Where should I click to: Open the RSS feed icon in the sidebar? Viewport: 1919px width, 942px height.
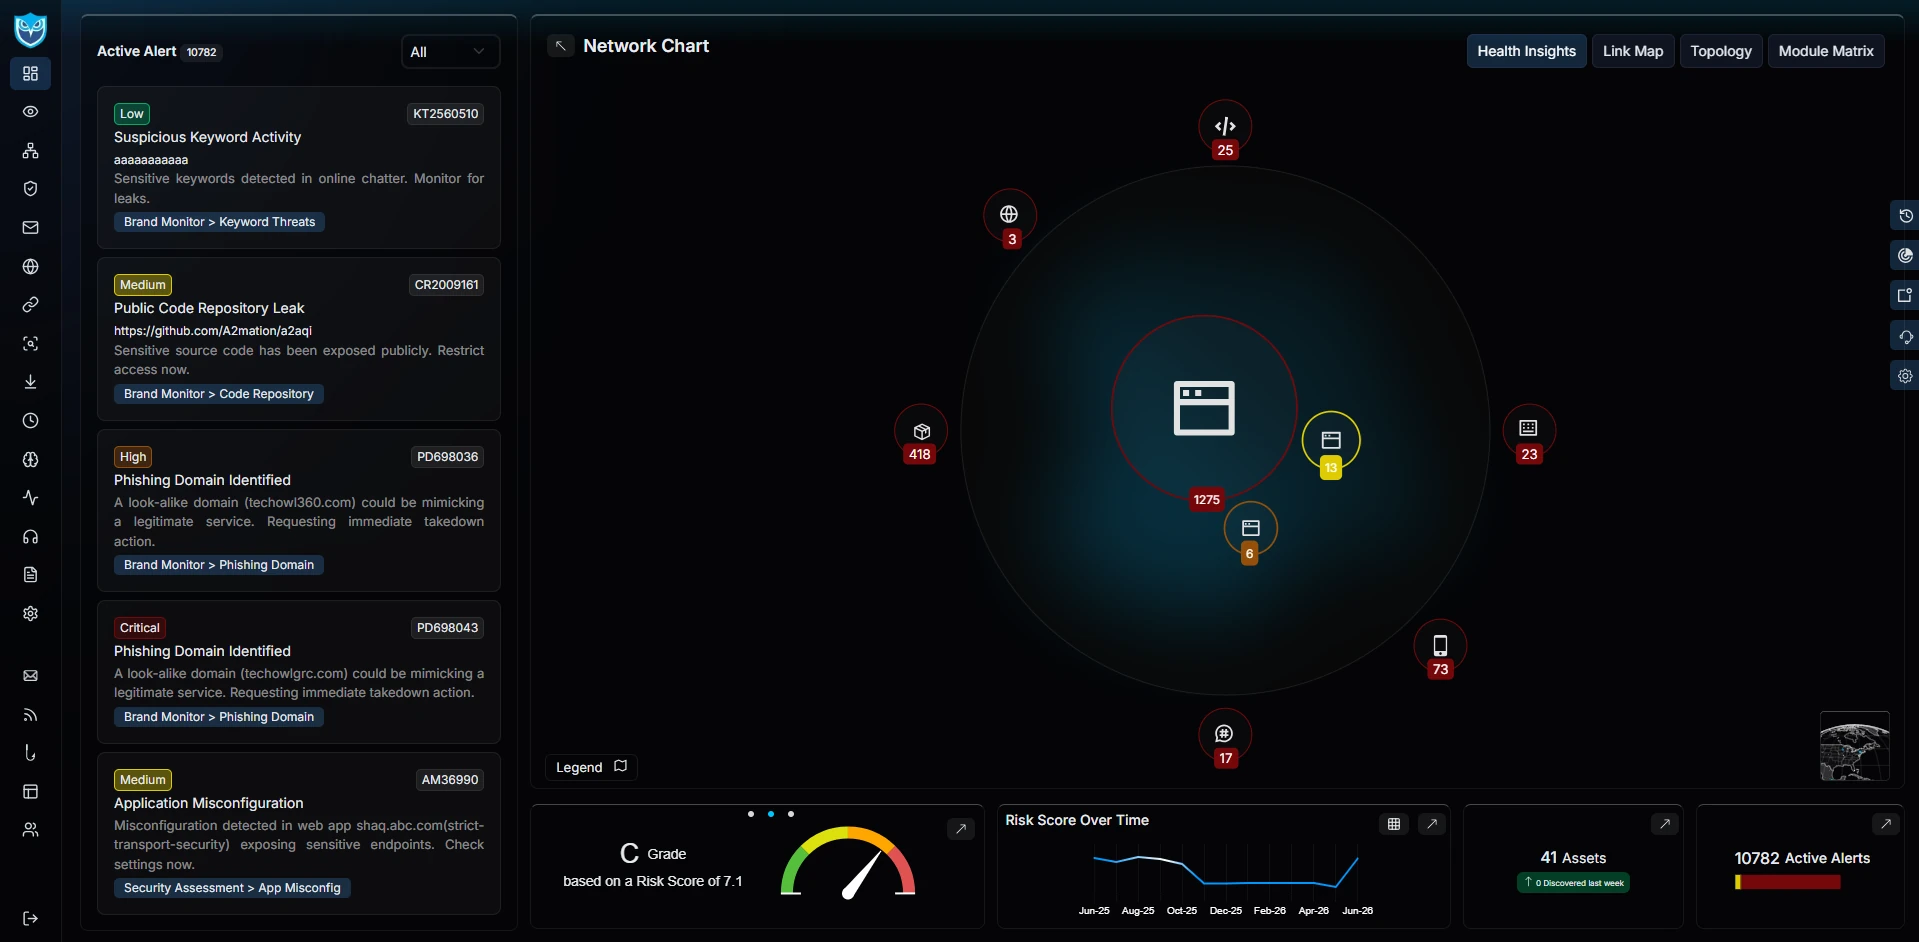(x=30, y=714)
